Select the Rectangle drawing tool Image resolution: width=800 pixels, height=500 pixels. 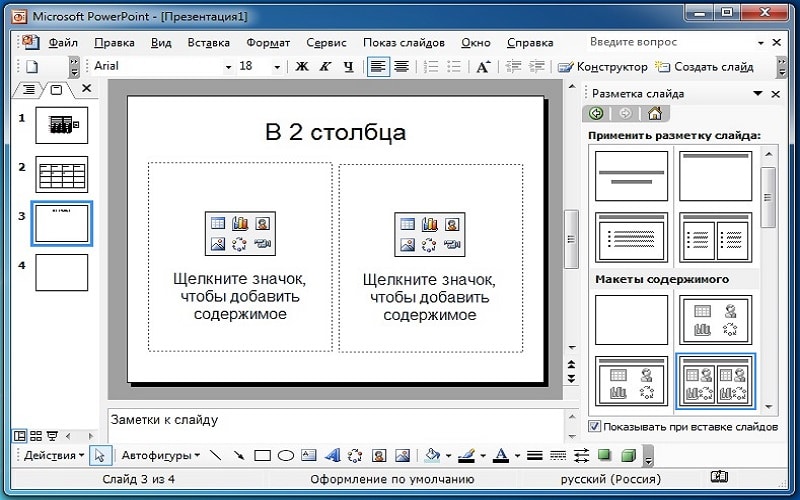pyautogui.click(x=262, y=455)
